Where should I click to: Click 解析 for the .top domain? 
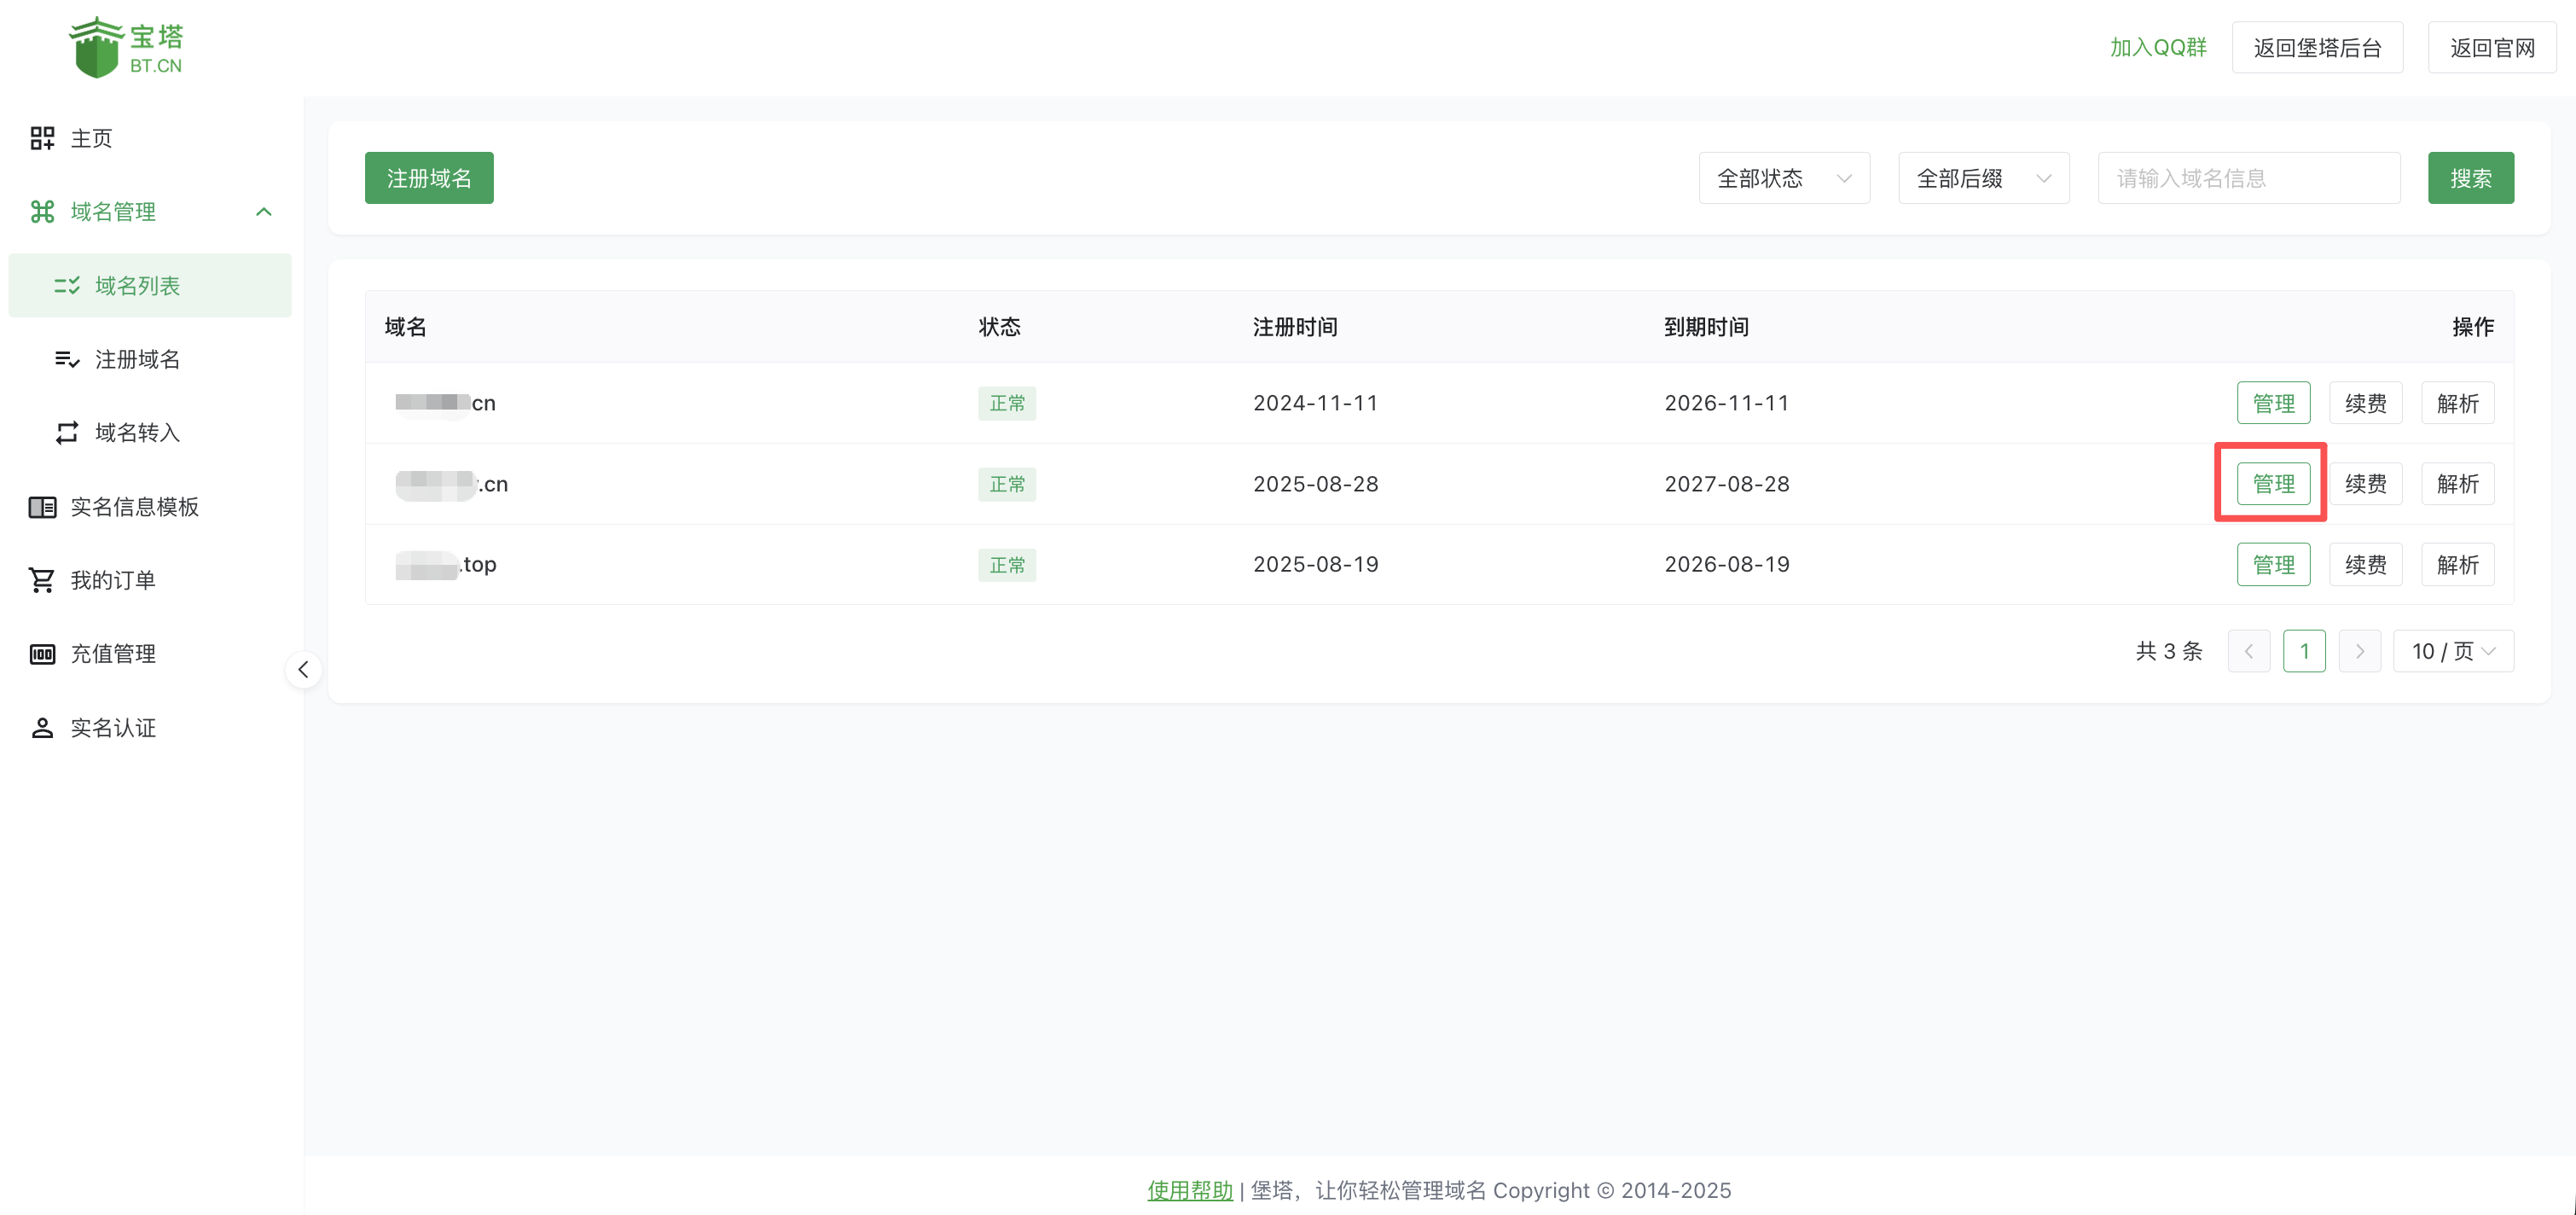coord(2457,565)
